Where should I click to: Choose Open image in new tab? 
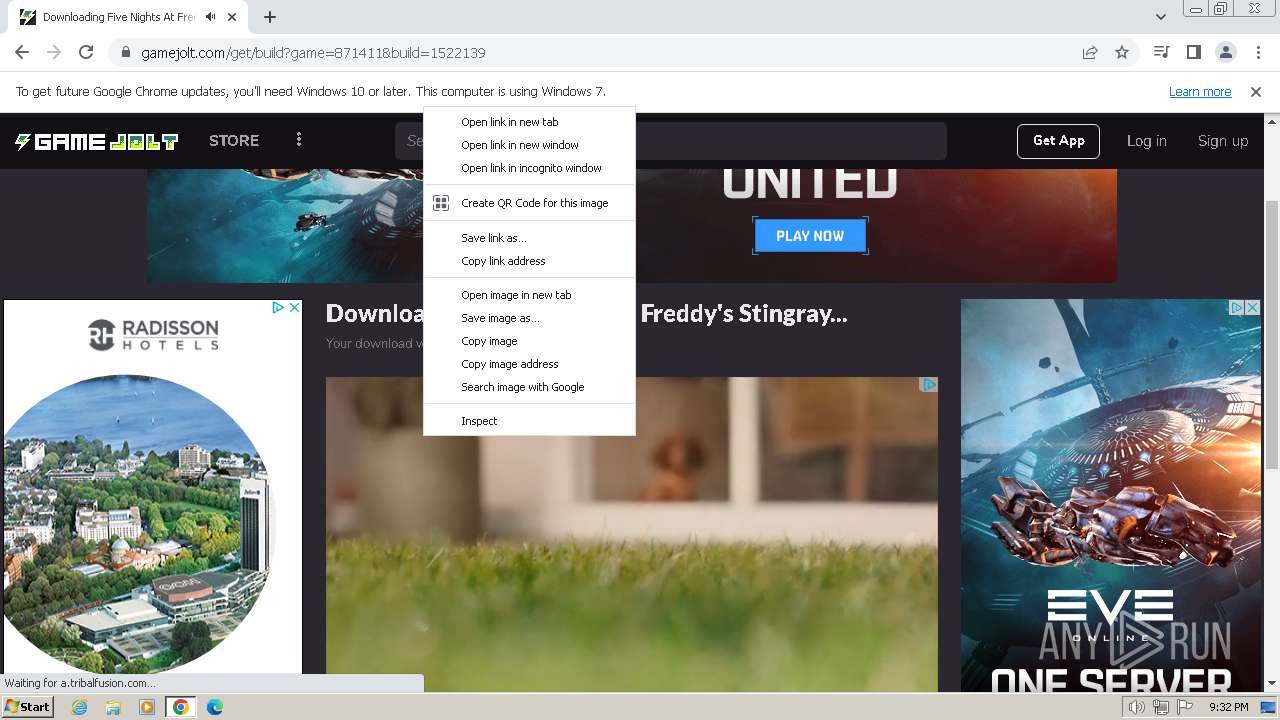coord(529,295)
